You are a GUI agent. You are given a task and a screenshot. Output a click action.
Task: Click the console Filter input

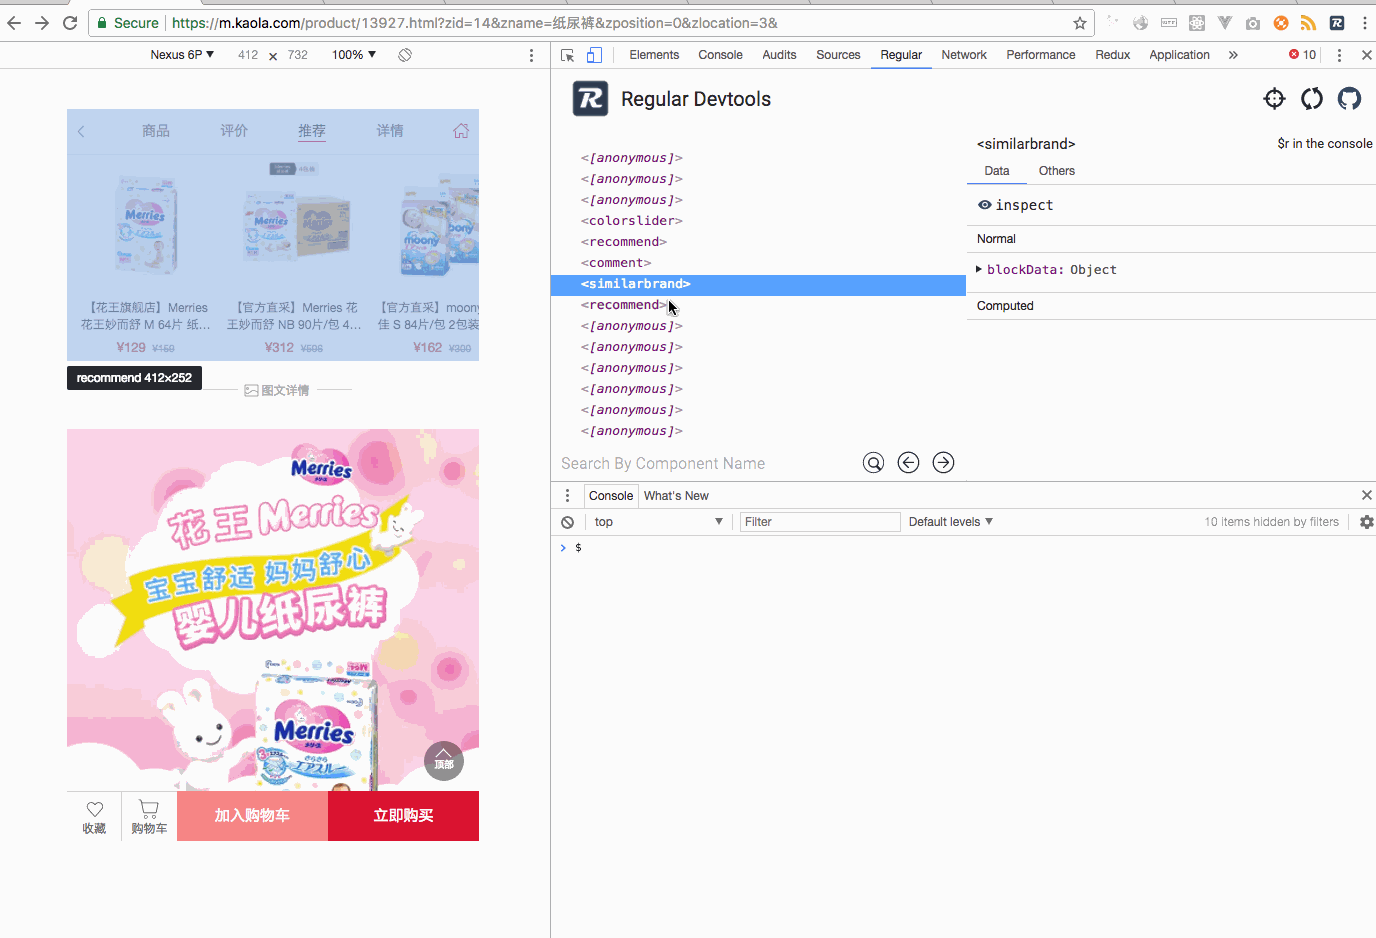pos(820,522)
